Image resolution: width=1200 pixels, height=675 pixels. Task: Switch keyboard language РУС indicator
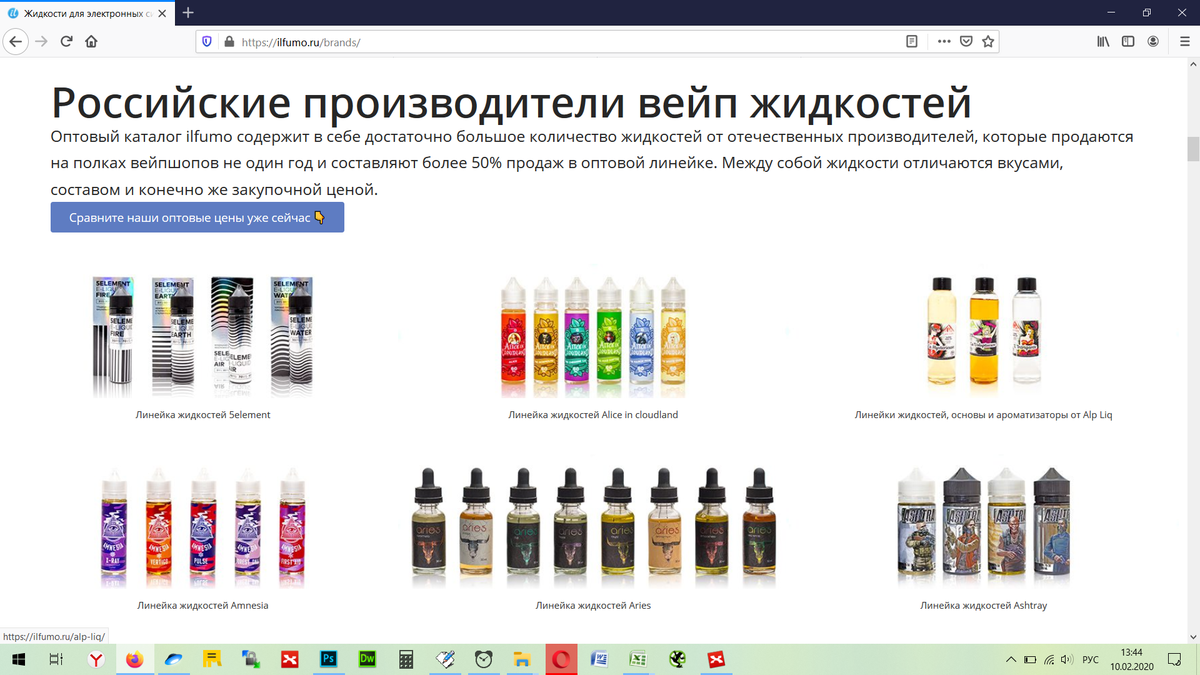pyautogui.click(x=1090, y=659)
